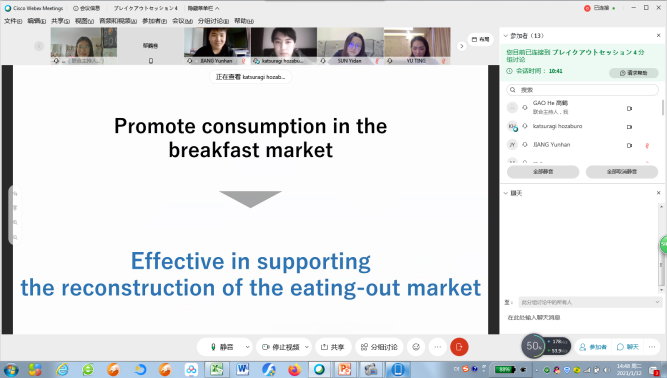Toggle the mute microphone button
This screenshot has width=667, height=378.
point(222,347)
